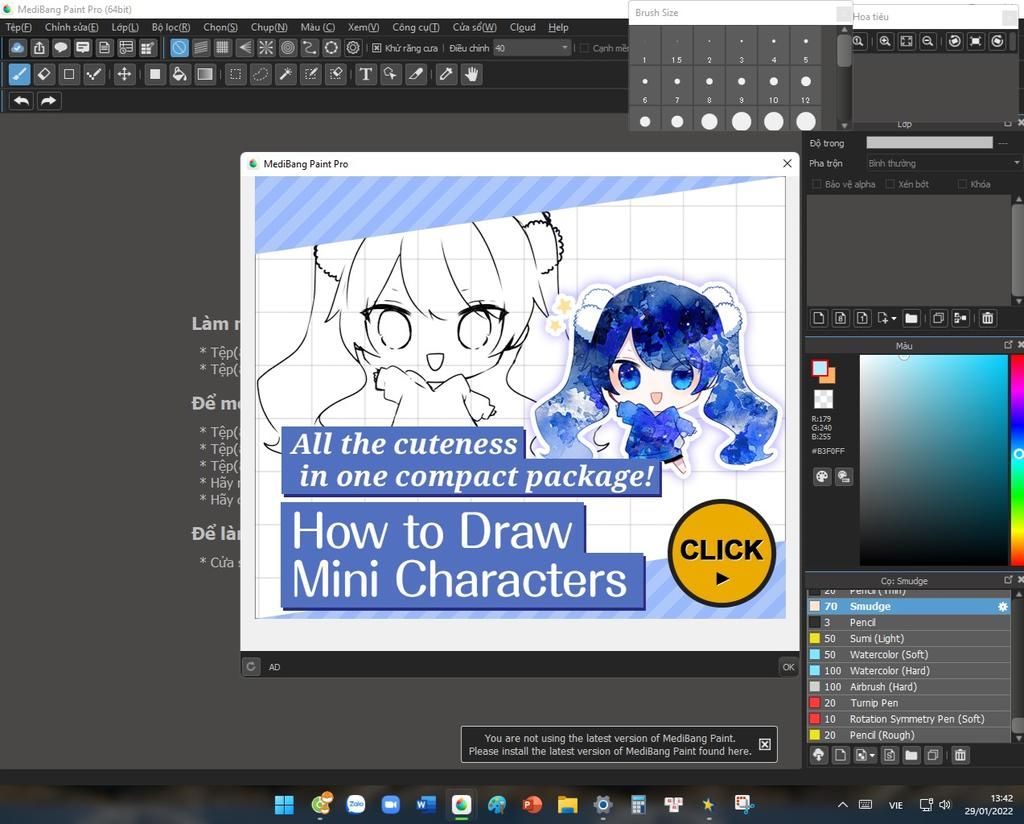The width and height of the screenshot is (1024, 824).
Task: Select the rectangular Select tool
Action: click(236, 74)
